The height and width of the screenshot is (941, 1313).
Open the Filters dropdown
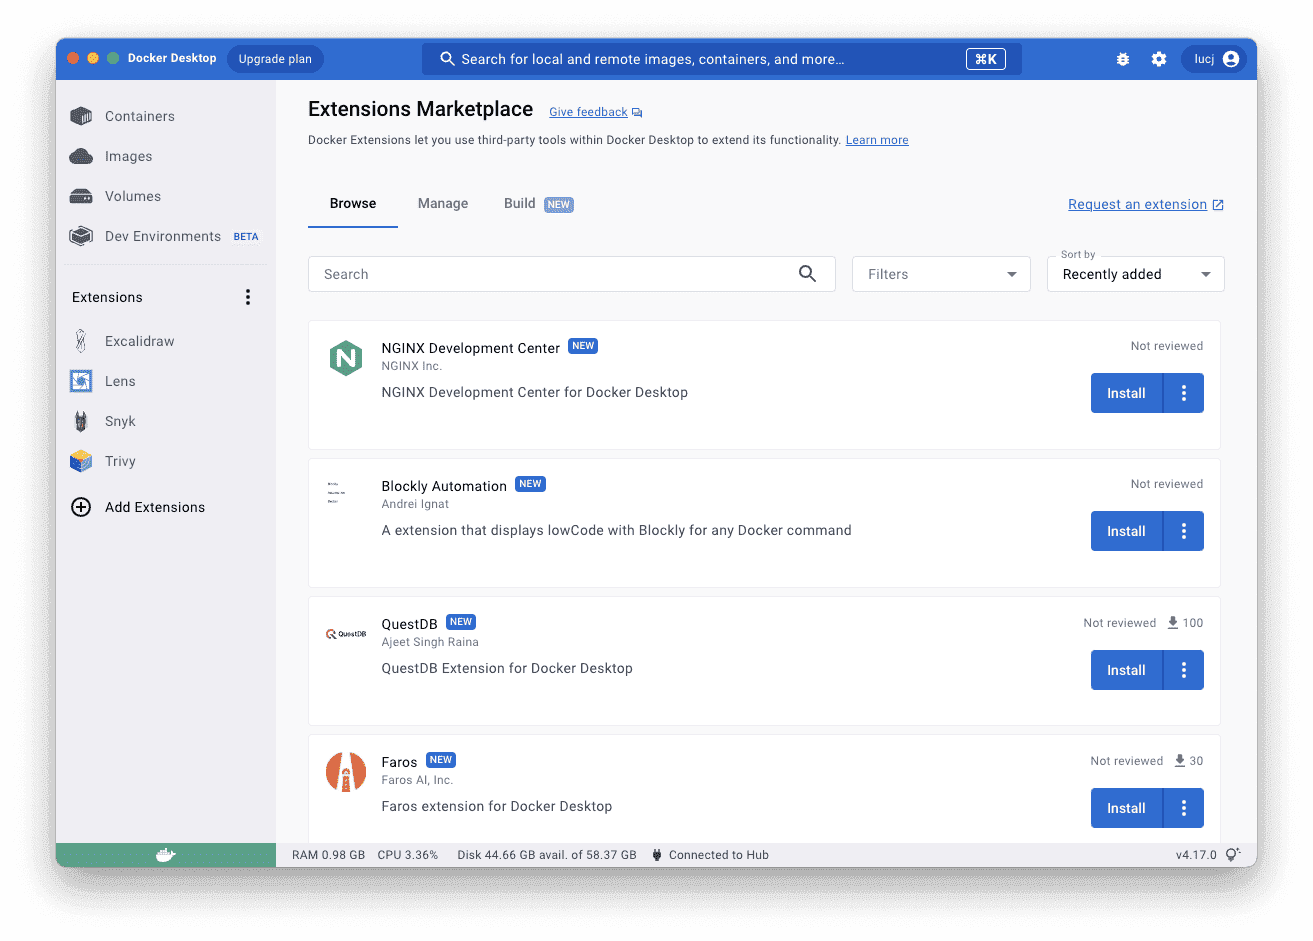point(941,274)
